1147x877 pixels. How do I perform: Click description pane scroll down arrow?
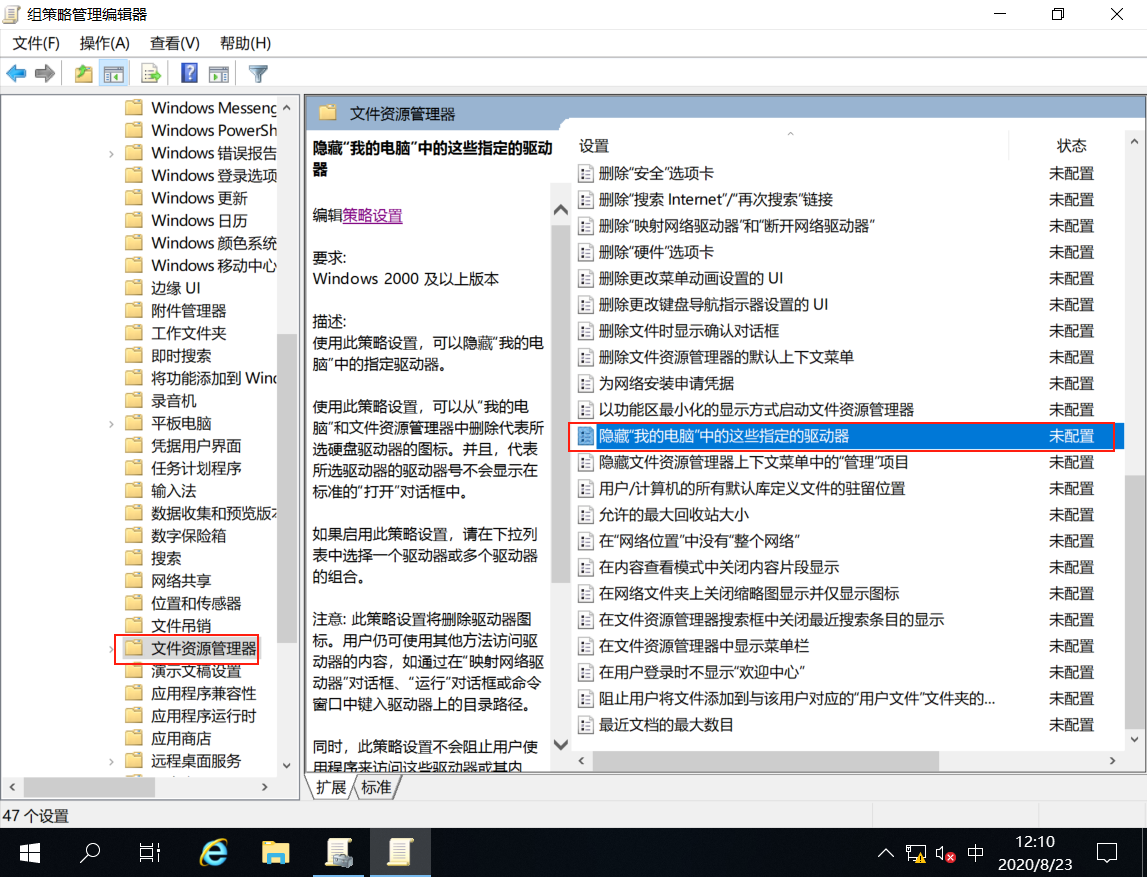coord(561,745)
